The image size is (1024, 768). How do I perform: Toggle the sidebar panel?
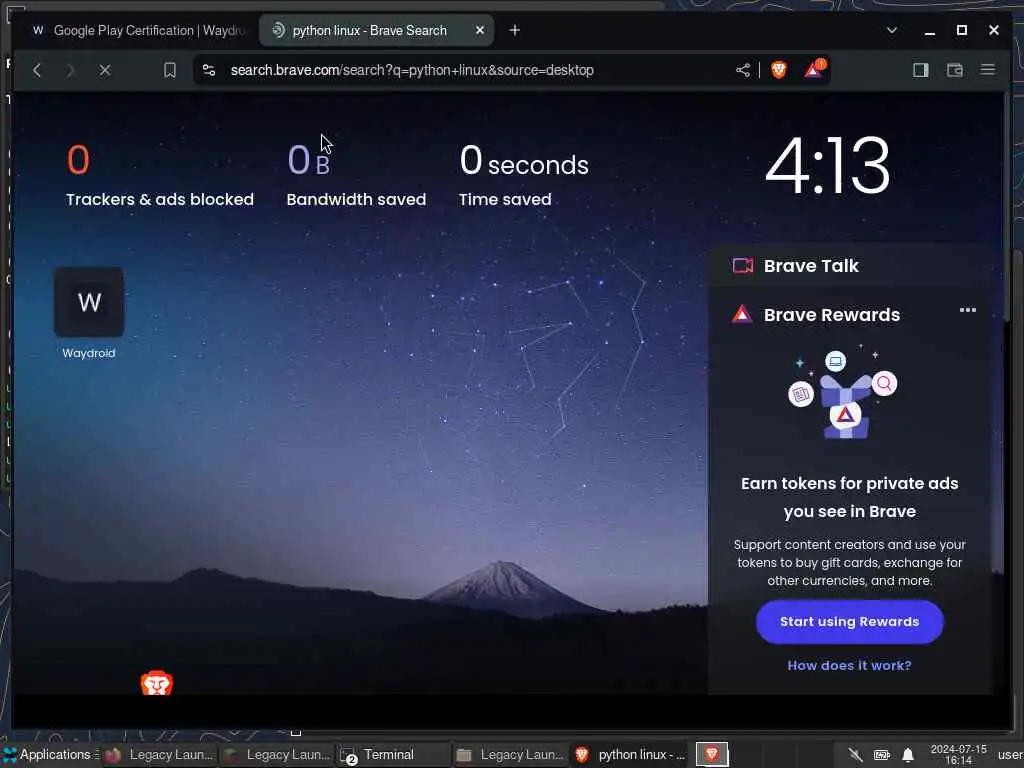[921, 70]
